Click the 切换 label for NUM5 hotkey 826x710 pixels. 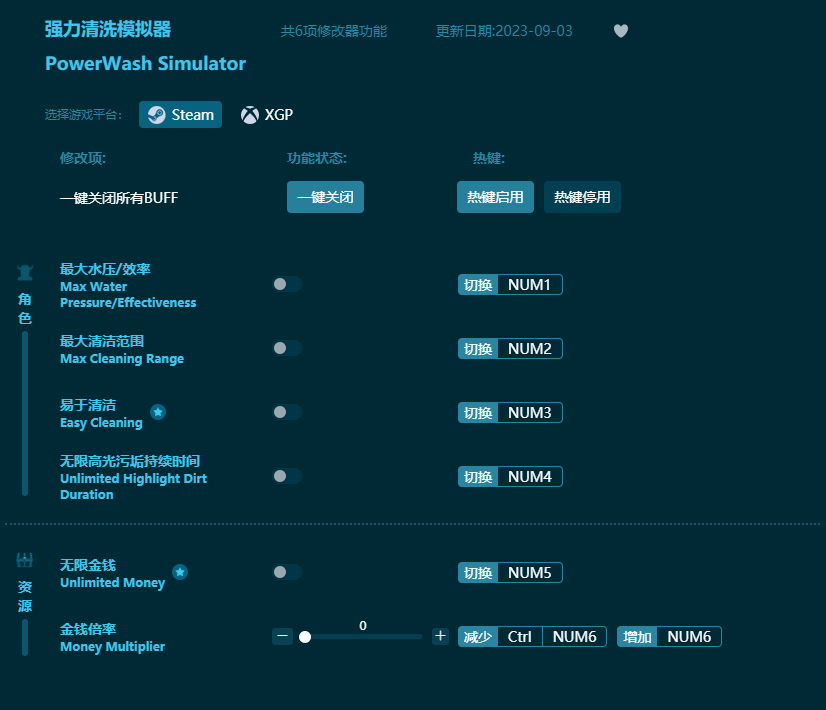pyautogui.click(x=478, y=573)
